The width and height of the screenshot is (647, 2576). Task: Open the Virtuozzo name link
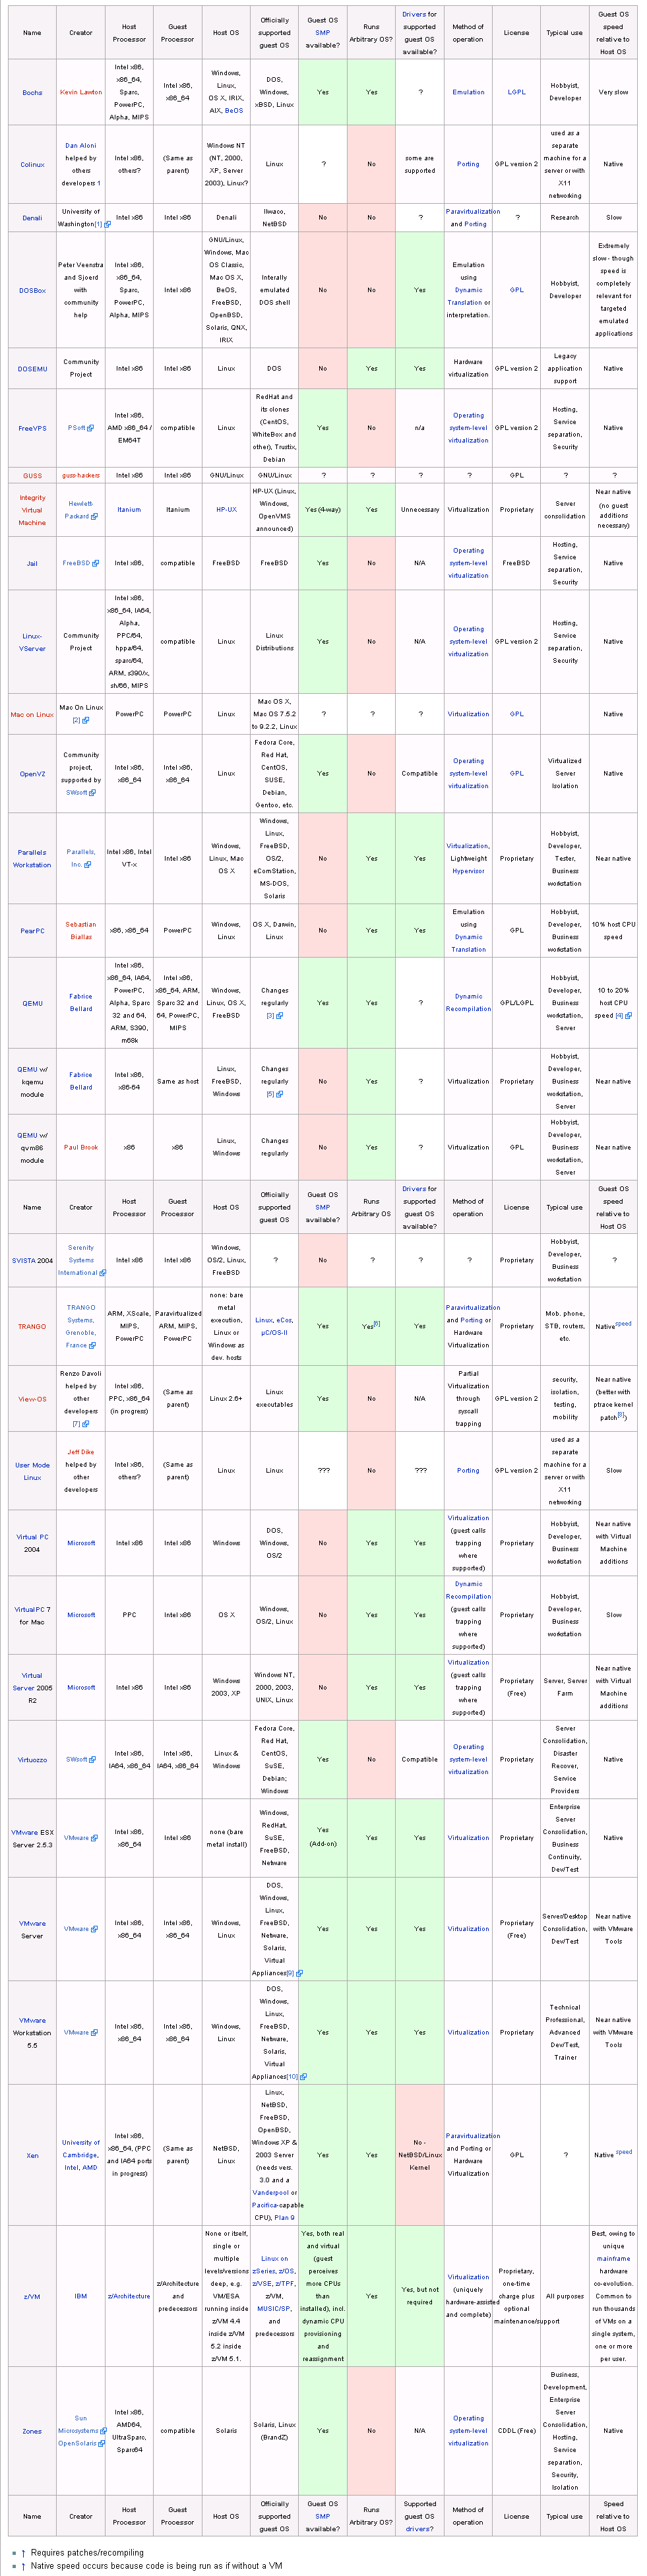[x=32, y=1759]
